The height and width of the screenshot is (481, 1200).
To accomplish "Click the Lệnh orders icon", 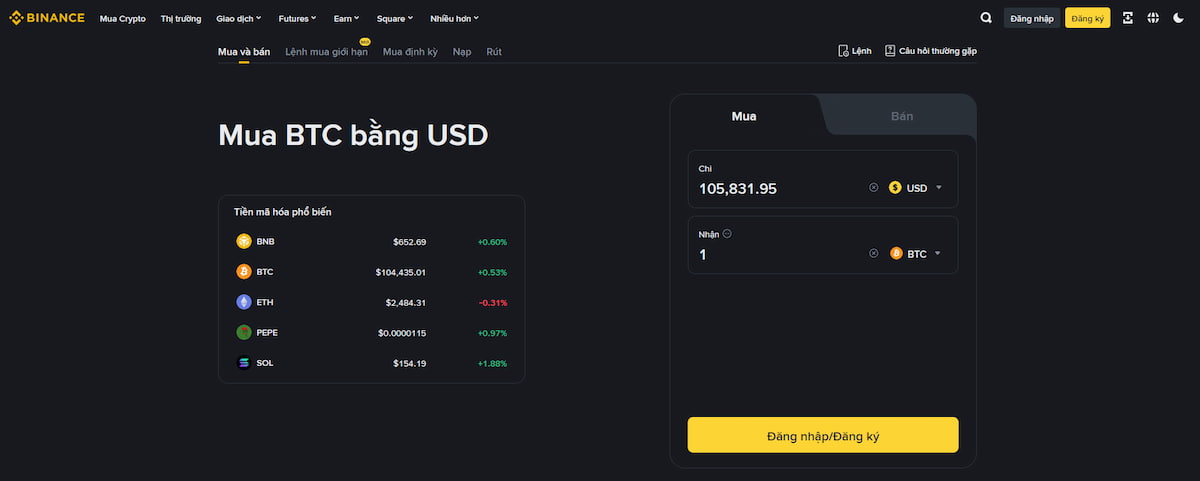I will [843, 50].
